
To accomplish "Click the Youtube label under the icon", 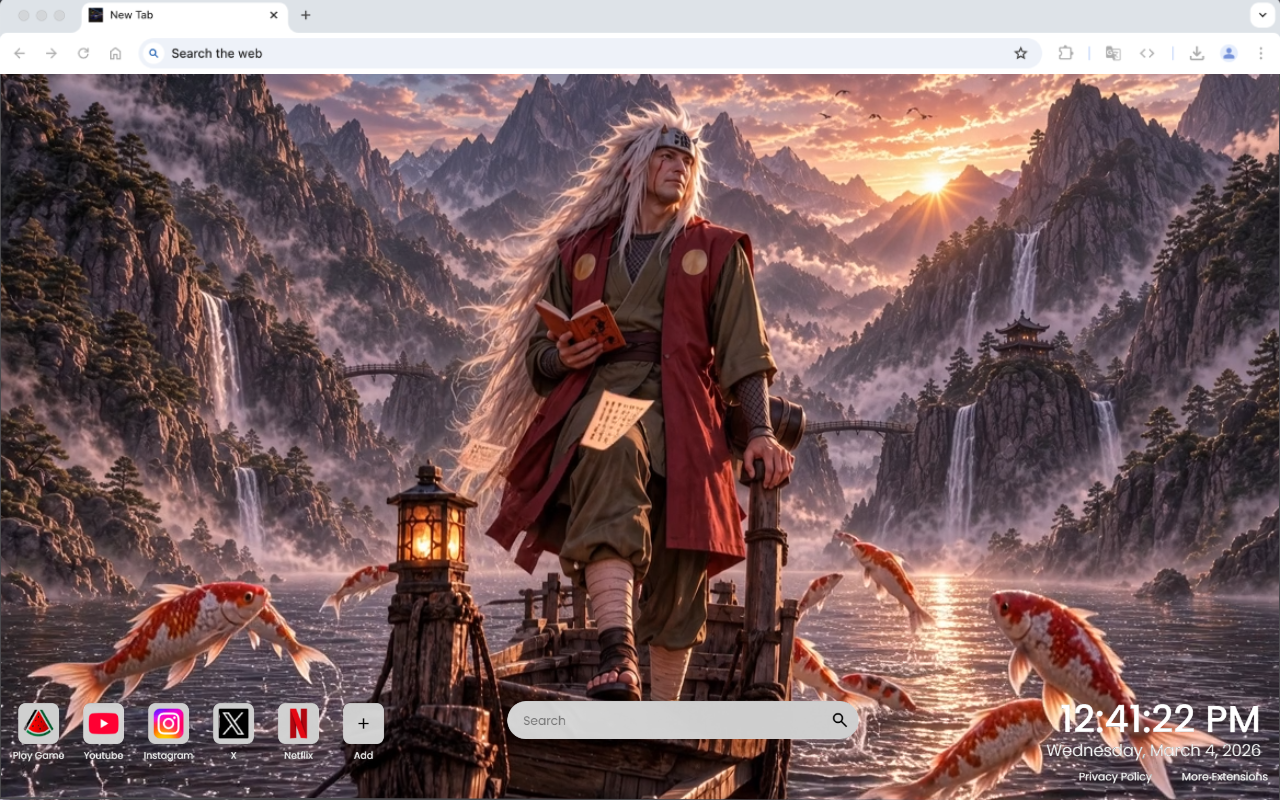I will pyautogui.click(x=103, y=755).
